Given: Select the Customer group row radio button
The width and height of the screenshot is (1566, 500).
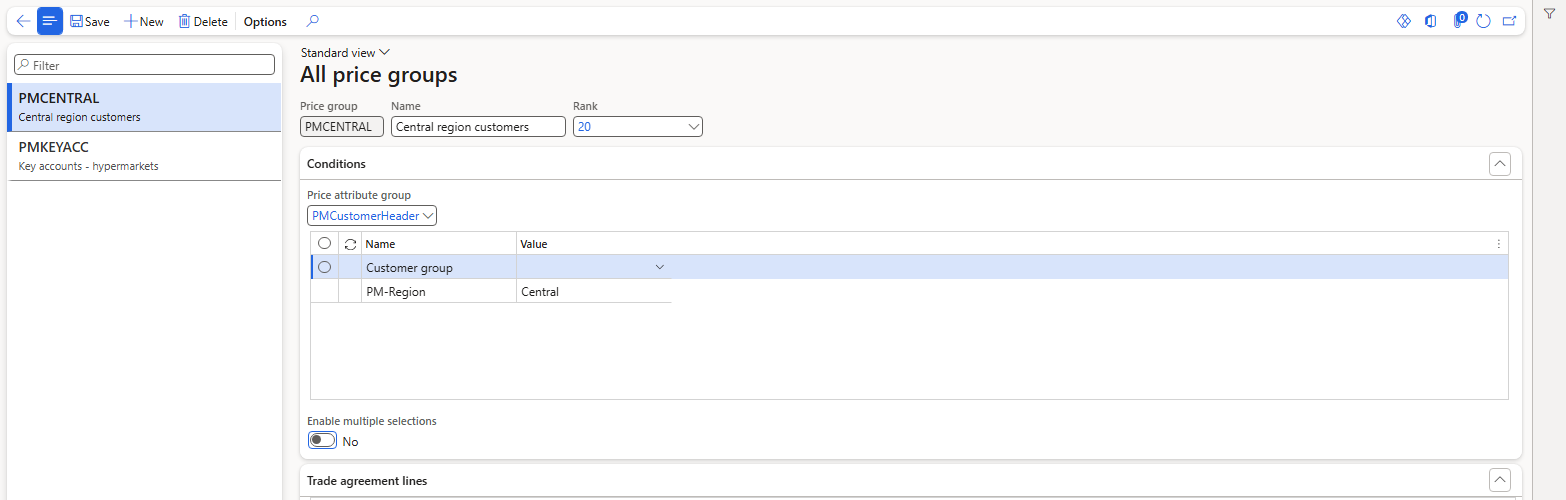Looking at the screenshot, I should tap(324, 267).
